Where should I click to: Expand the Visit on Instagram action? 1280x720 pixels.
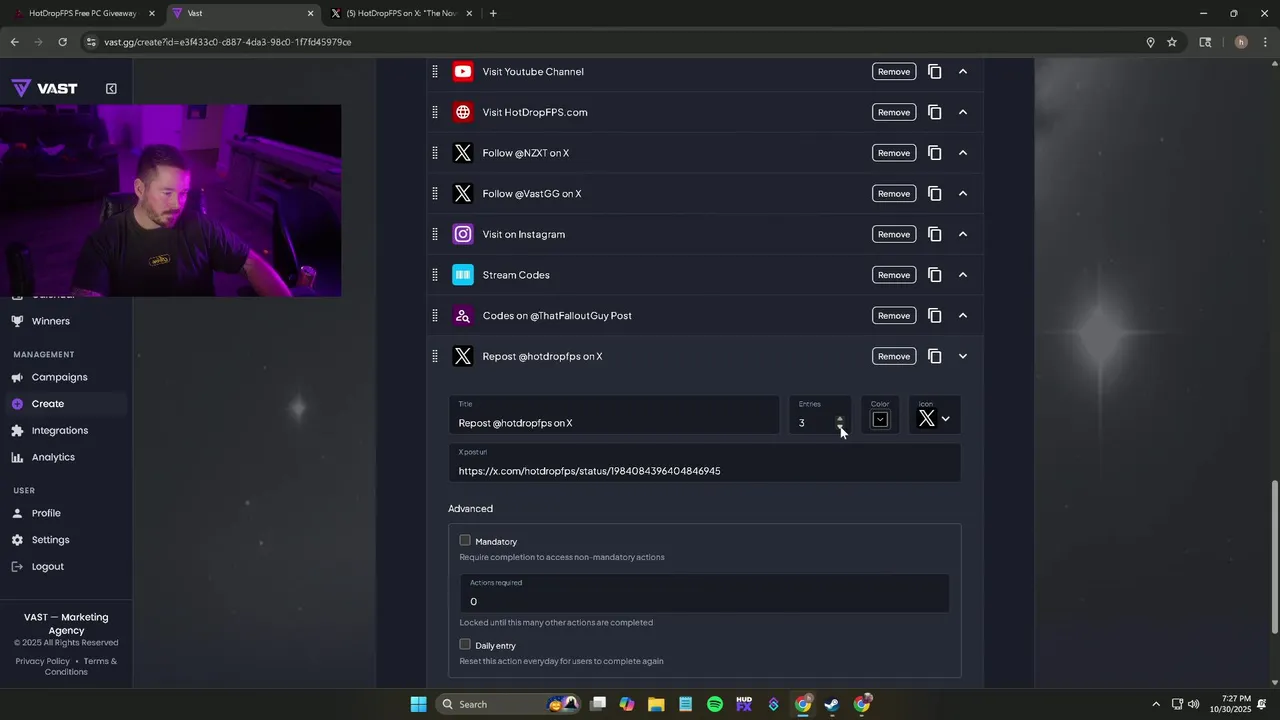point(963,234)
